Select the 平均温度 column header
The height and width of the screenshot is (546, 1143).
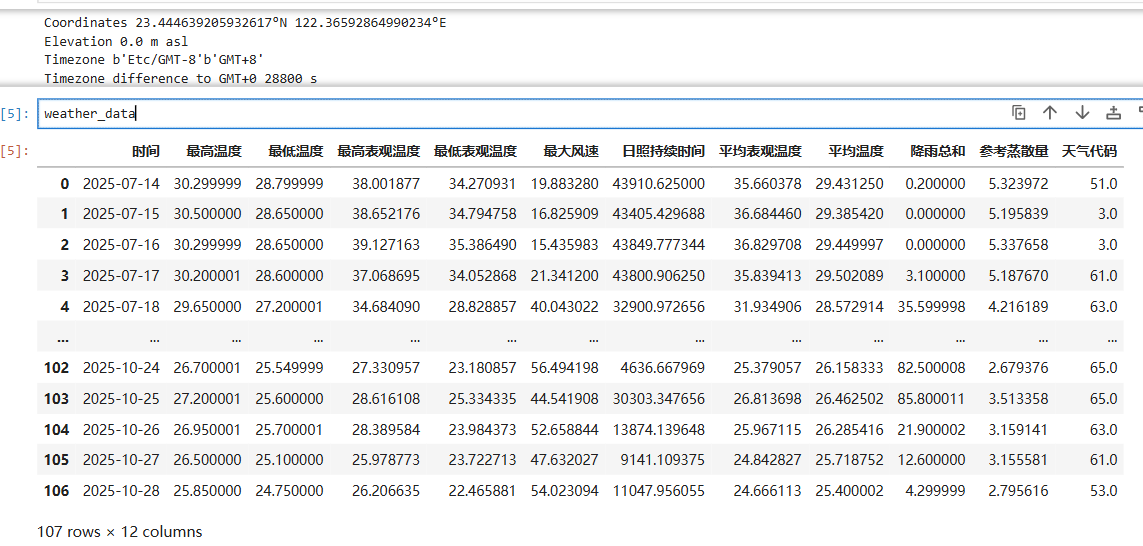click(x=856, y=152)
